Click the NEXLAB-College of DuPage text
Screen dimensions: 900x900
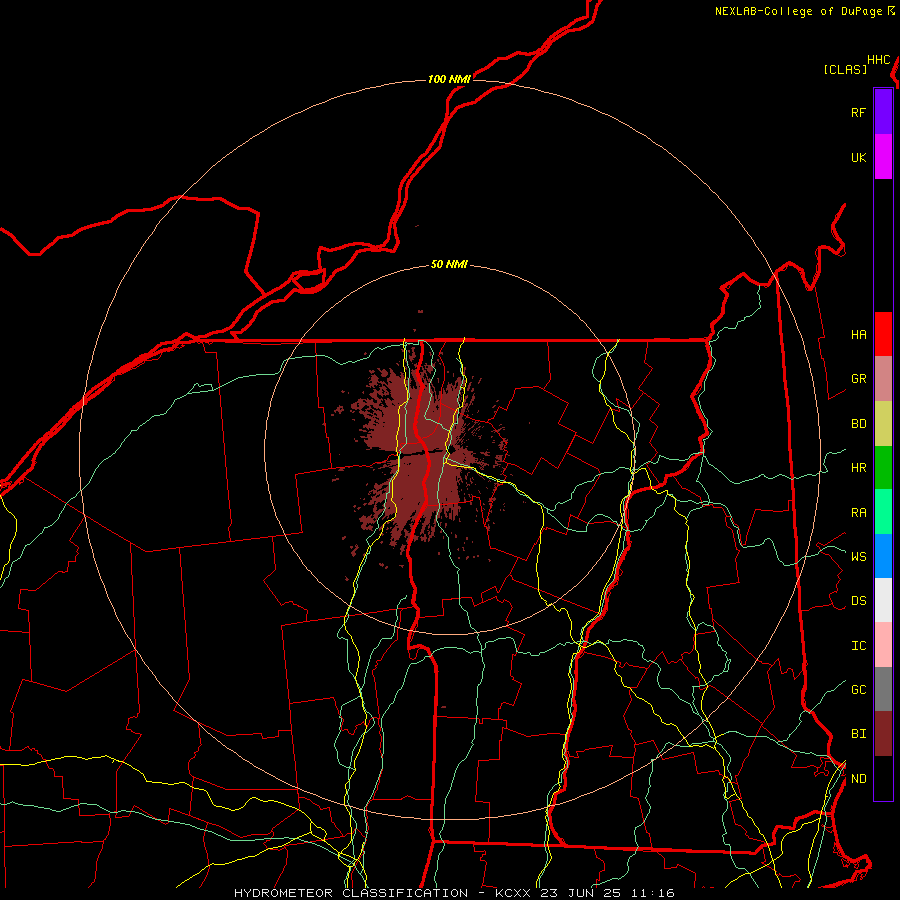click(798, 11)
